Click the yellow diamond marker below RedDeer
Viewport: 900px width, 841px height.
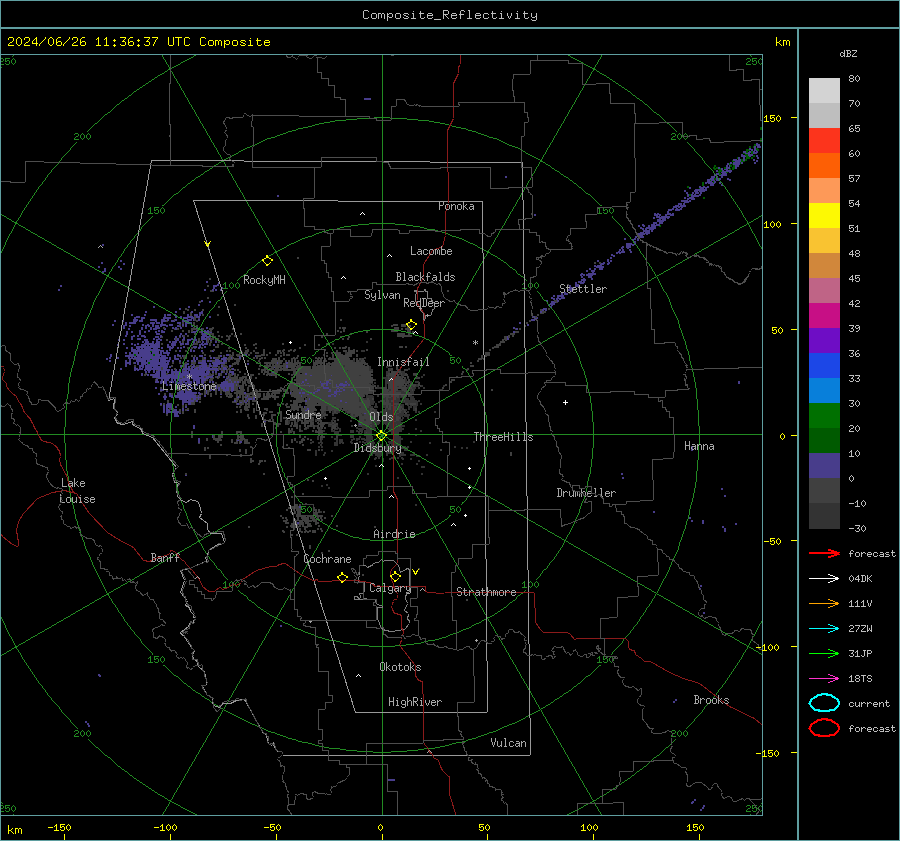click(412, 325)
